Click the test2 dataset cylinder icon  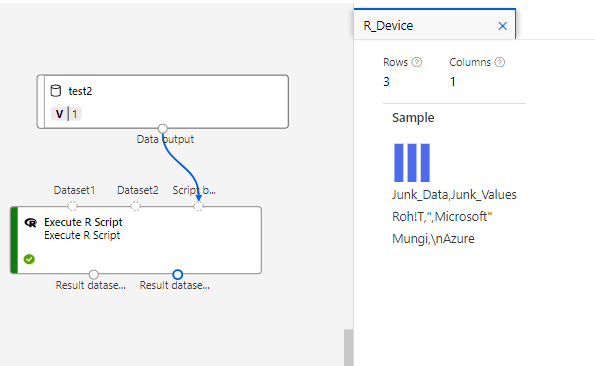point(56,91)
